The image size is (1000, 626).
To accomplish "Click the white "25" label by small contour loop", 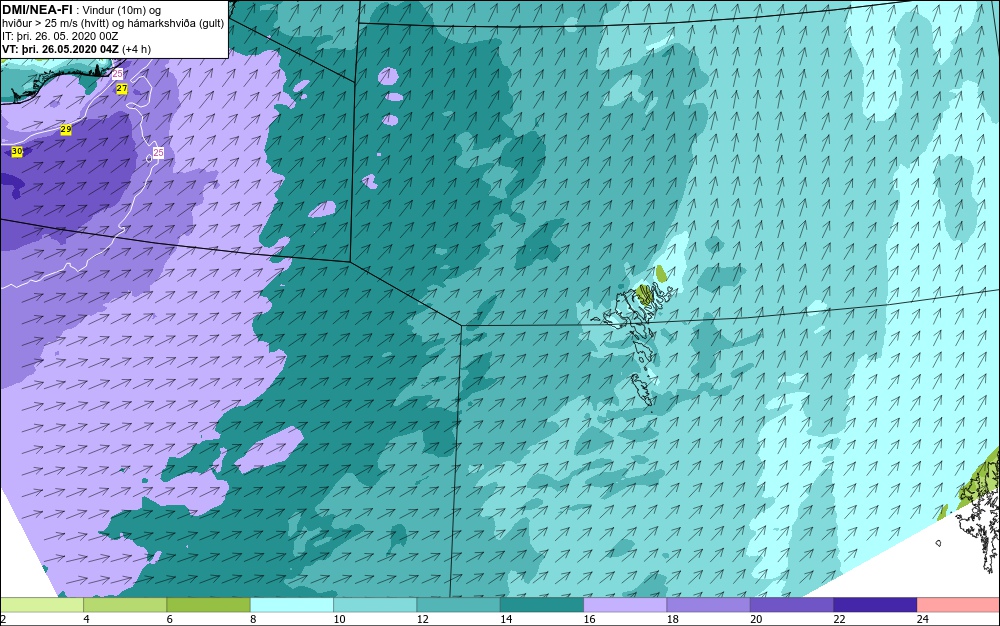I will pyautogui.click(x=159, y=153).
